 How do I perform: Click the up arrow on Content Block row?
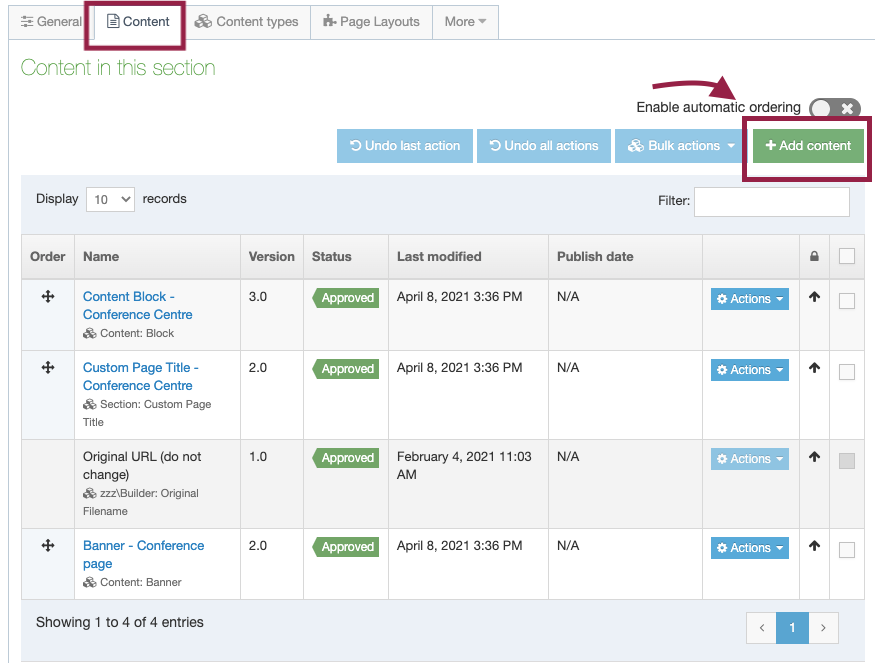(815, 297)
